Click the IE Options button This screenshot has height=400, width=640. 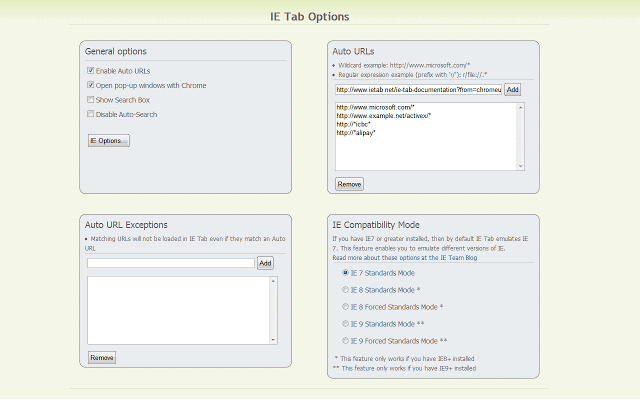pos(109,141)
